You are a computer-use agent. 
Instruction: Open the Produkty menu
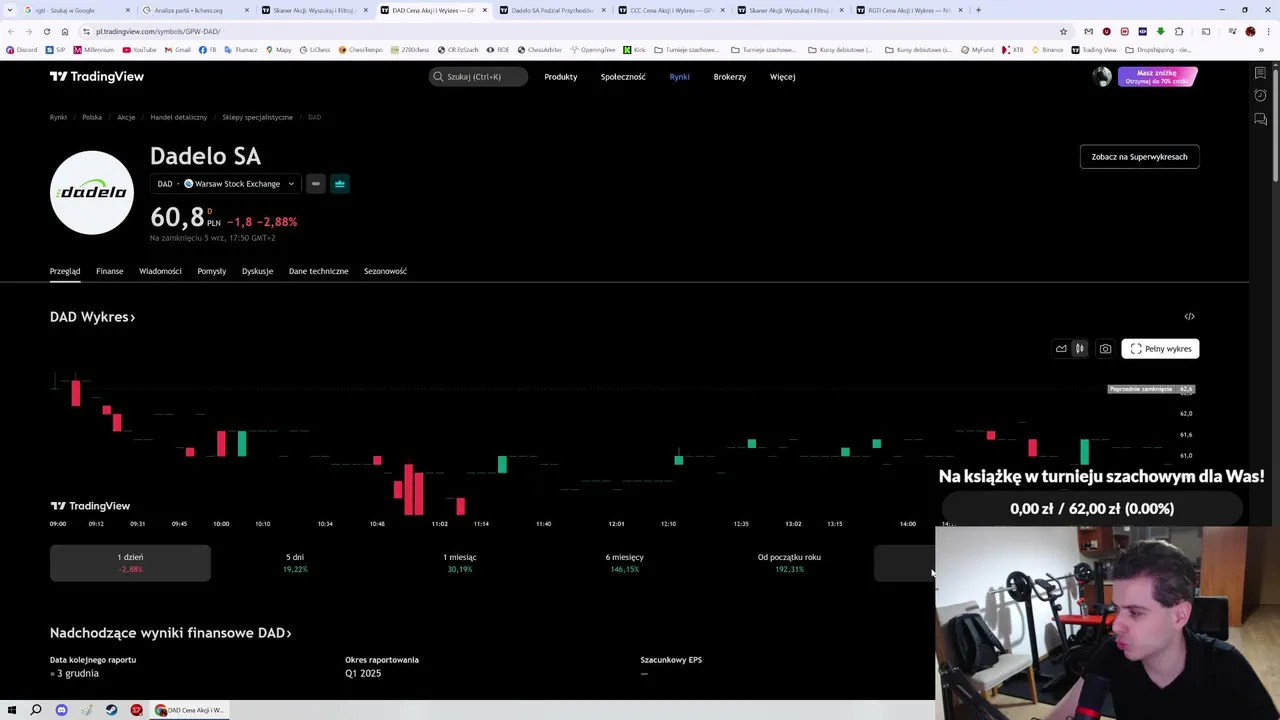click(560, 77)
